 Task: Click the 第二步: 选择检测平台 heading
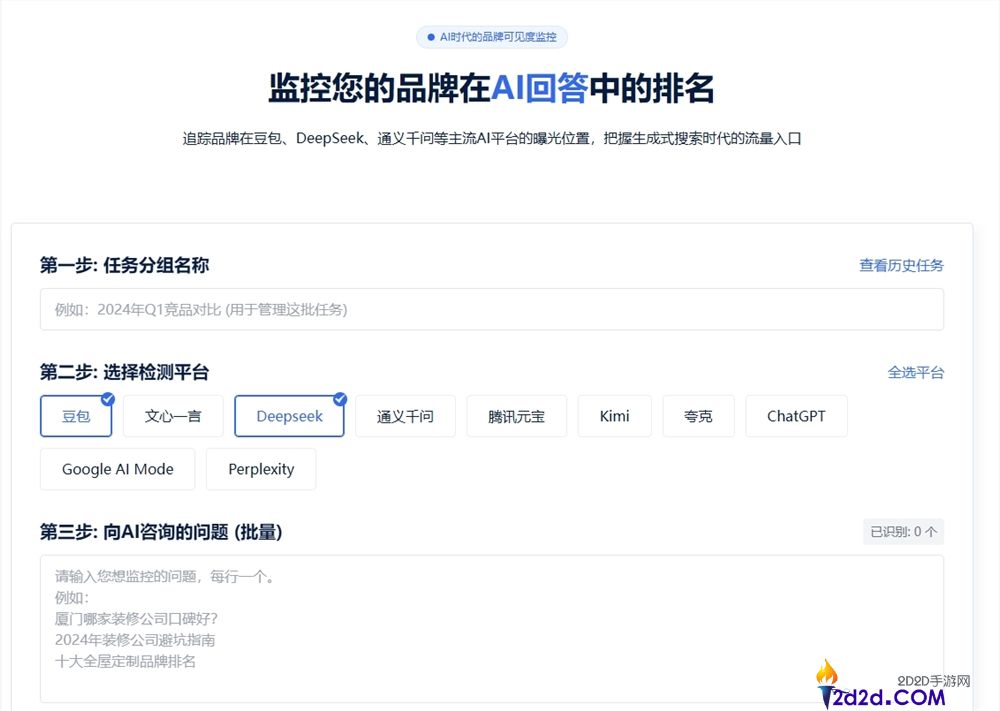[124, 372]
